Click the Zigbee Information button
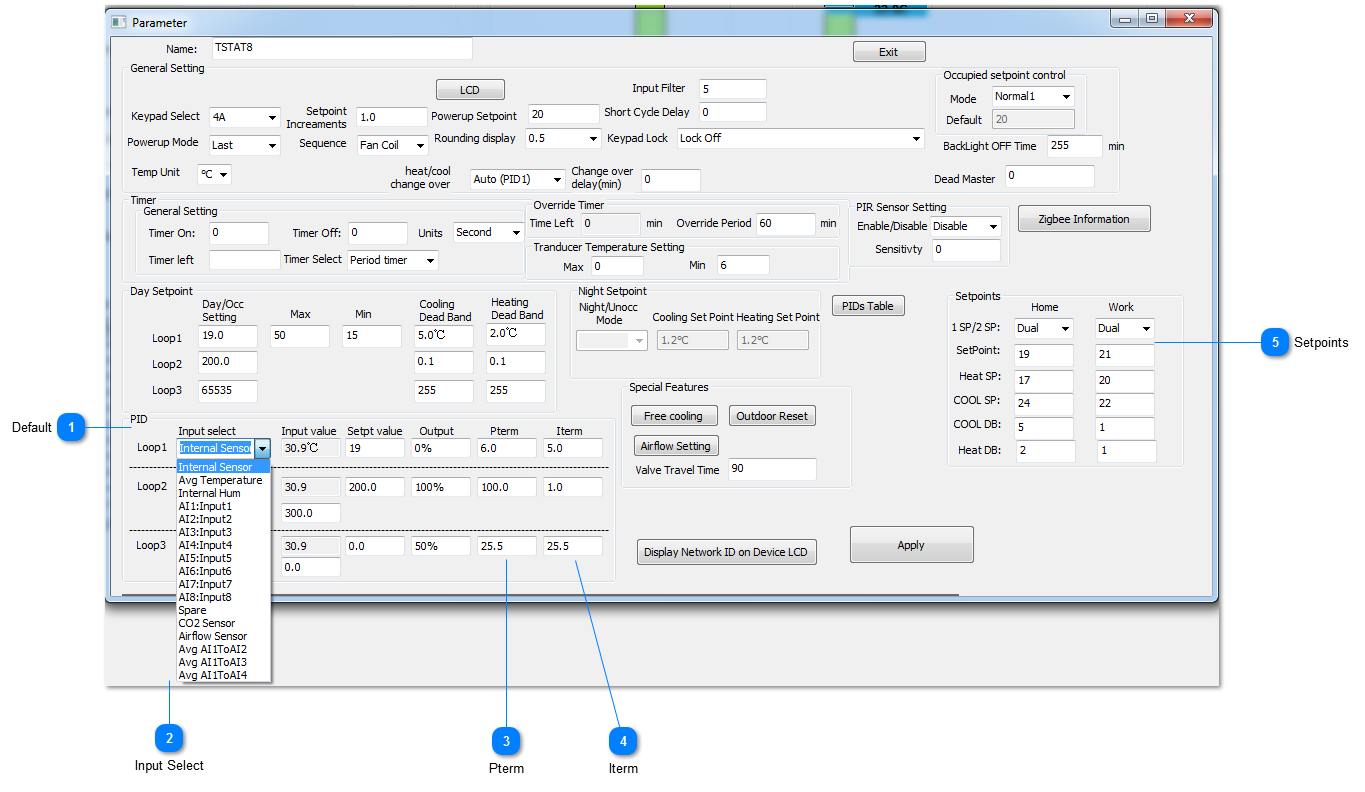This screenshot has height=792, width=1365. [x=1084, y=219]
